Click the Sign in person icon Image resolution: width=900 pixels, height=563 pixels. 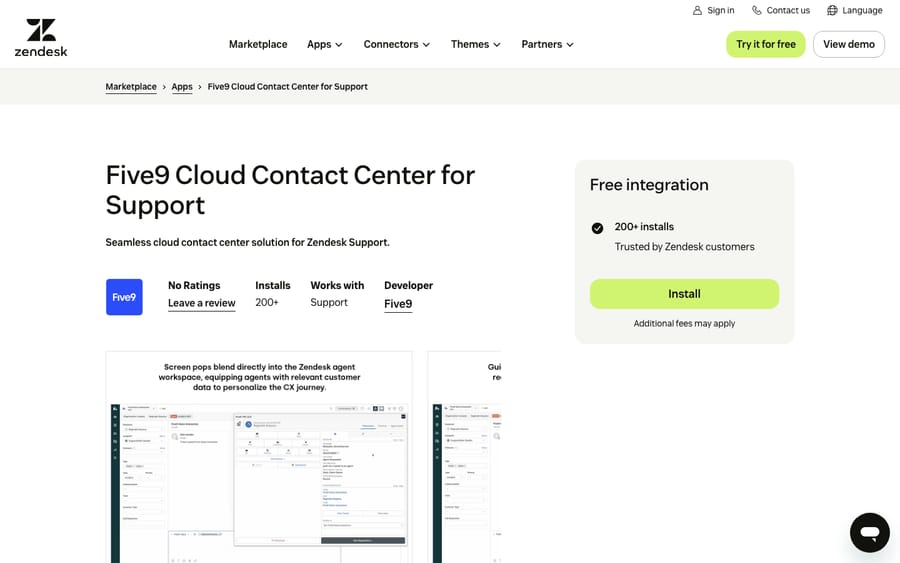coord(697,10)
